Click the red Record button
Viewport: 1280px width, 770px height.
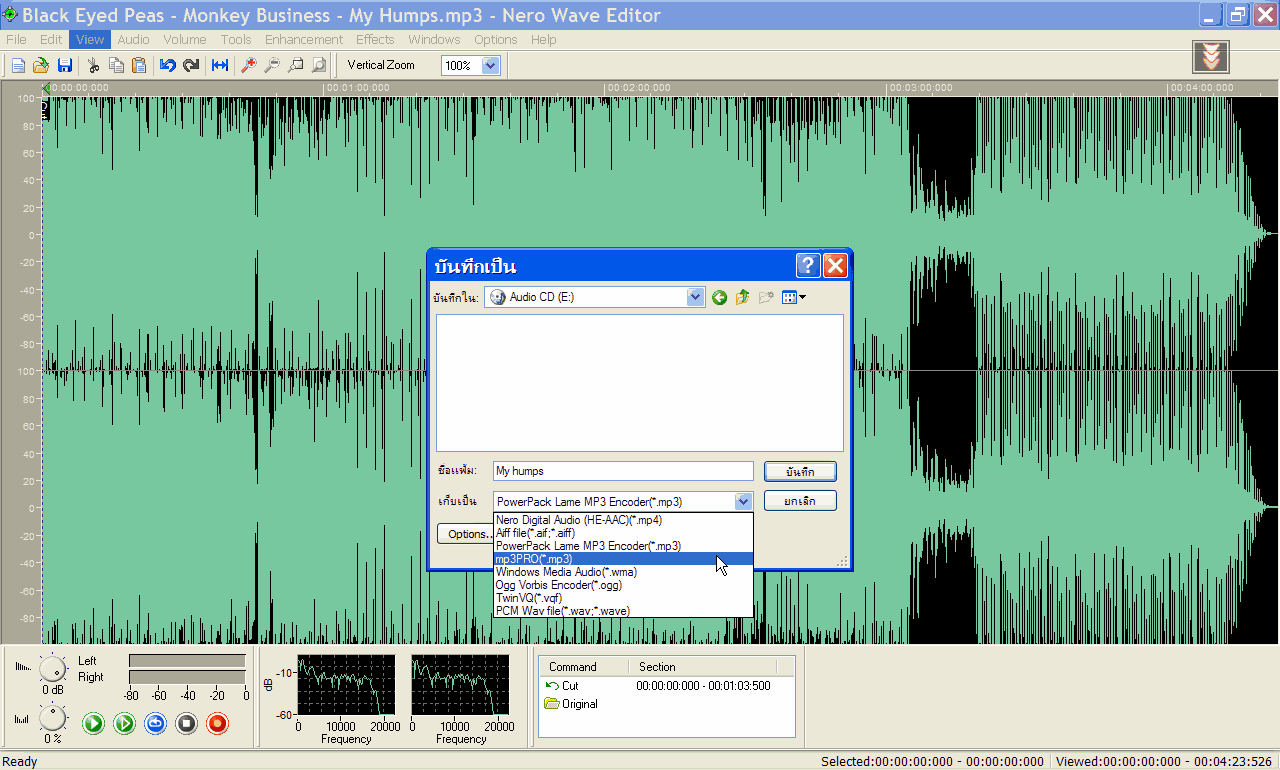[218, 723]
